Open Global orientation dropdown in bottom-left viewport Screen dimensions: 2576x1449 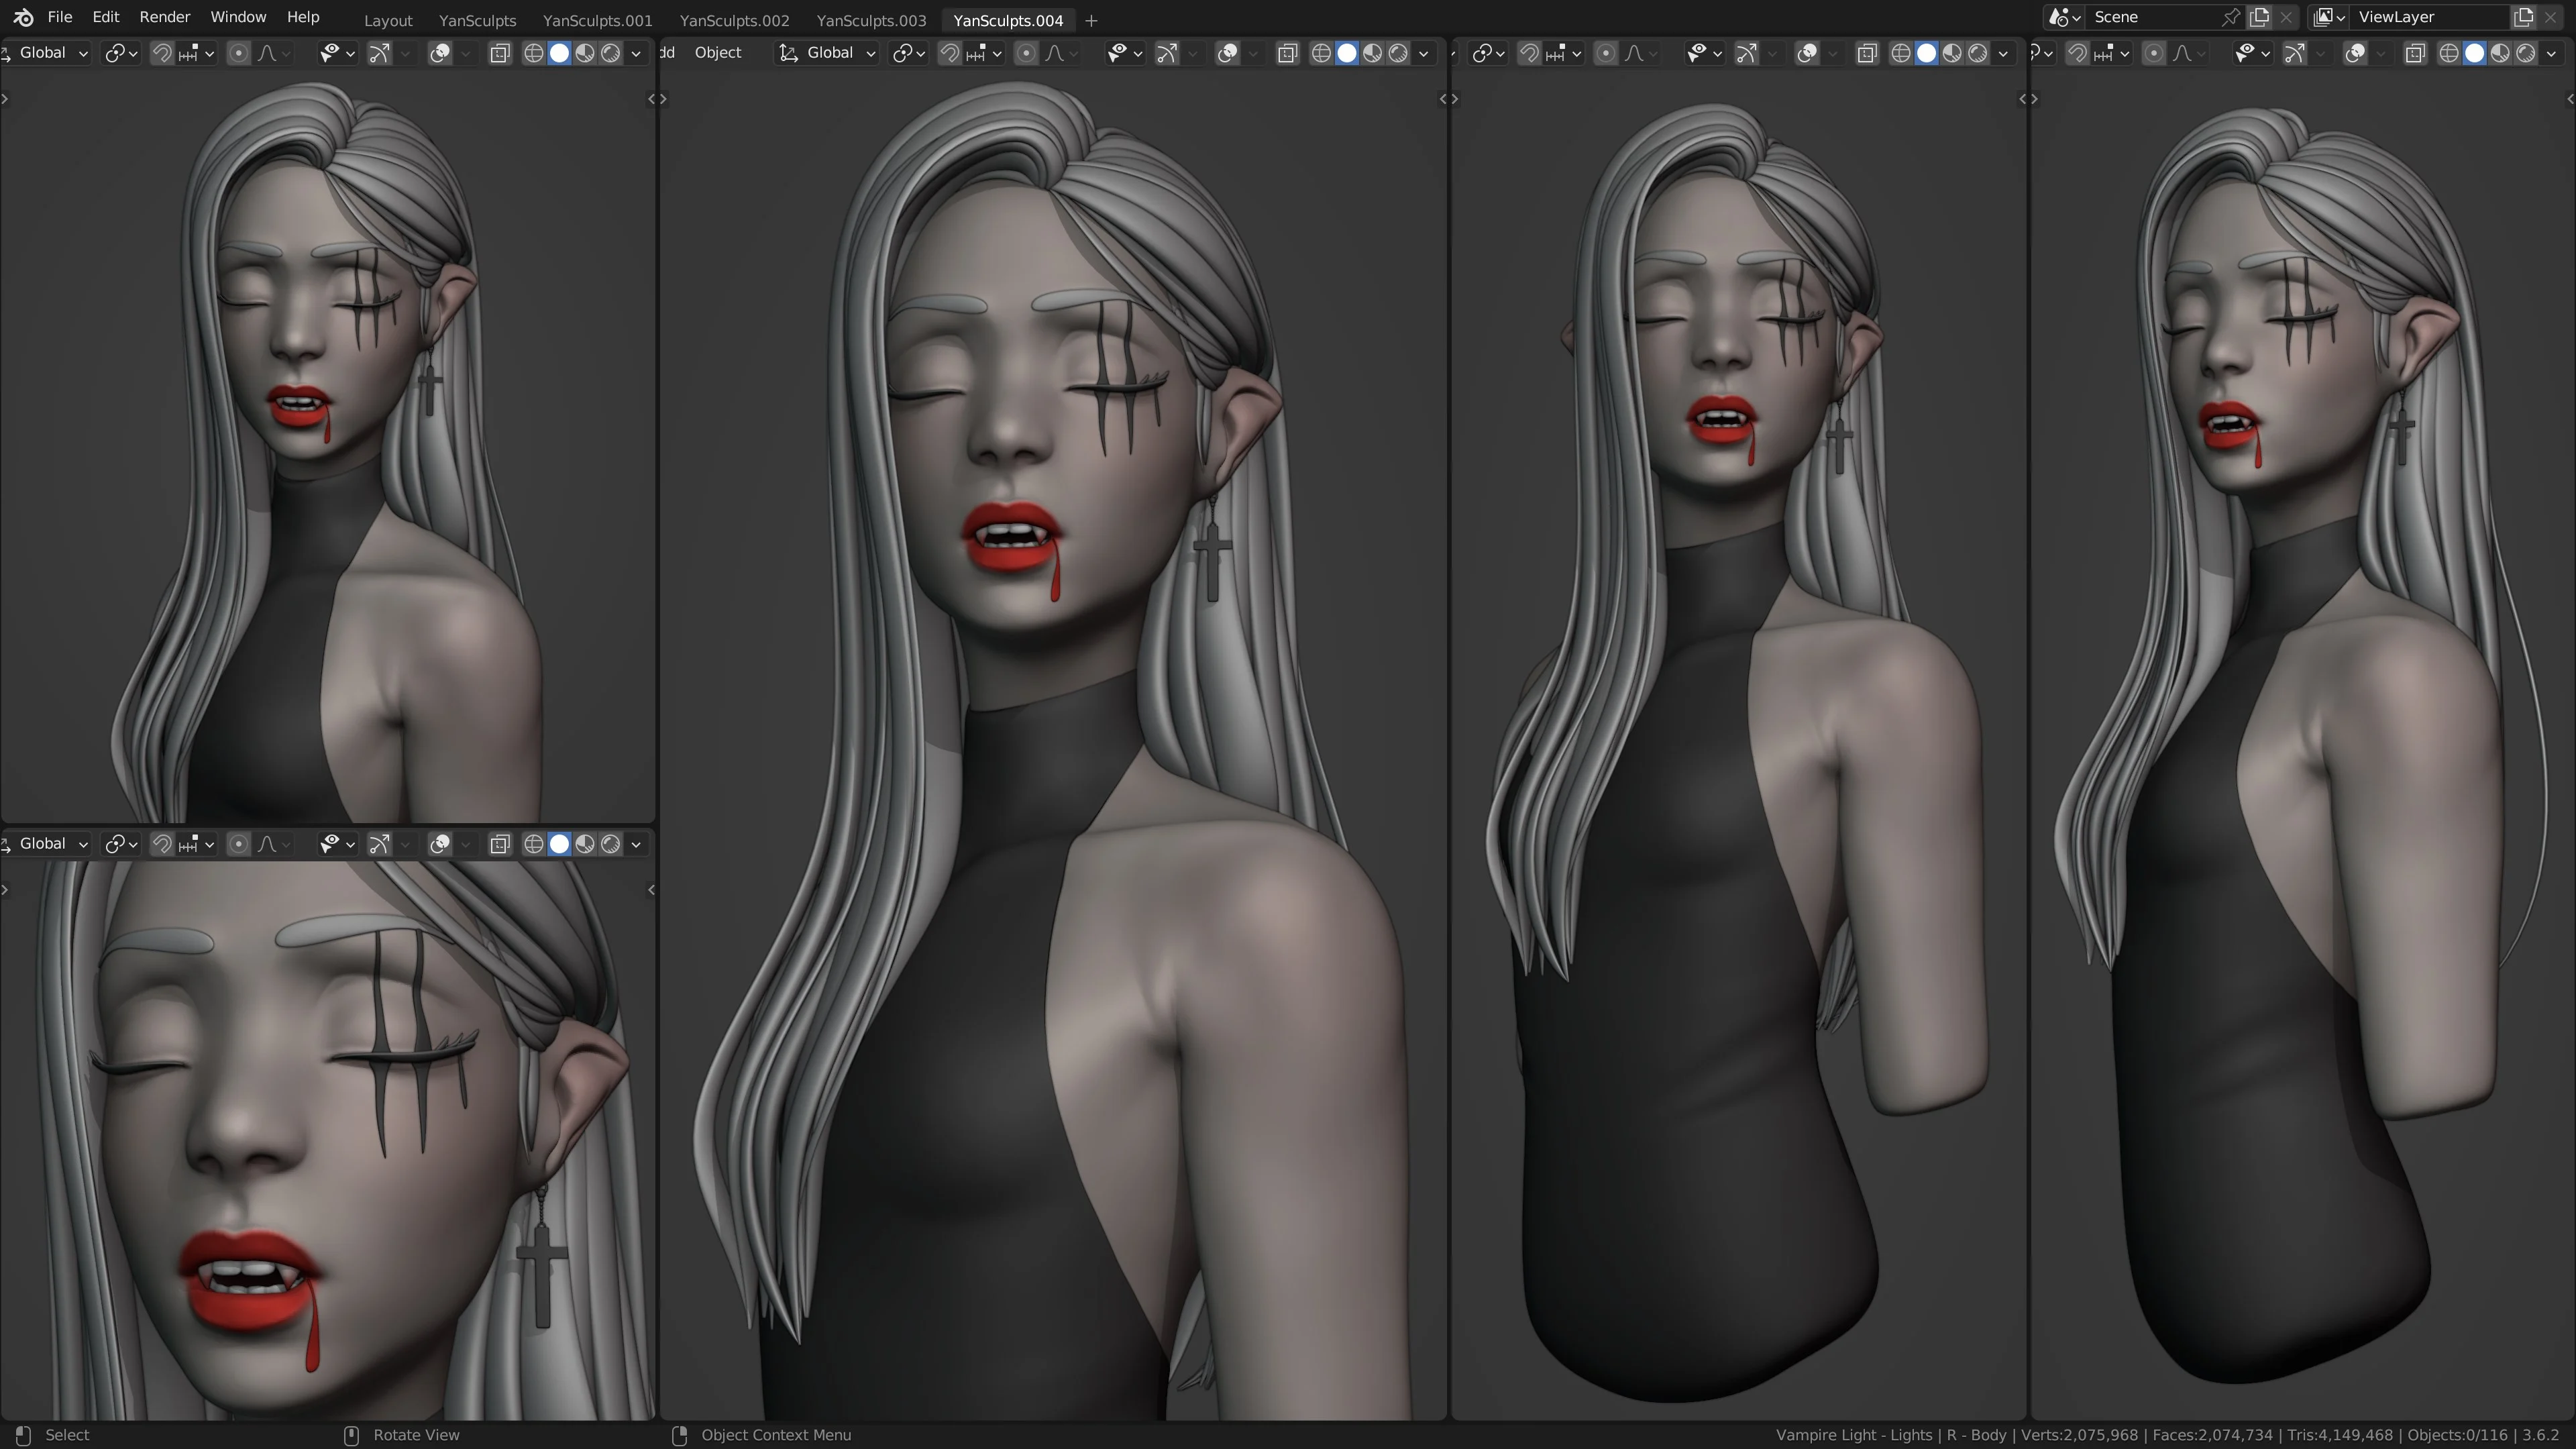point(46,844)
